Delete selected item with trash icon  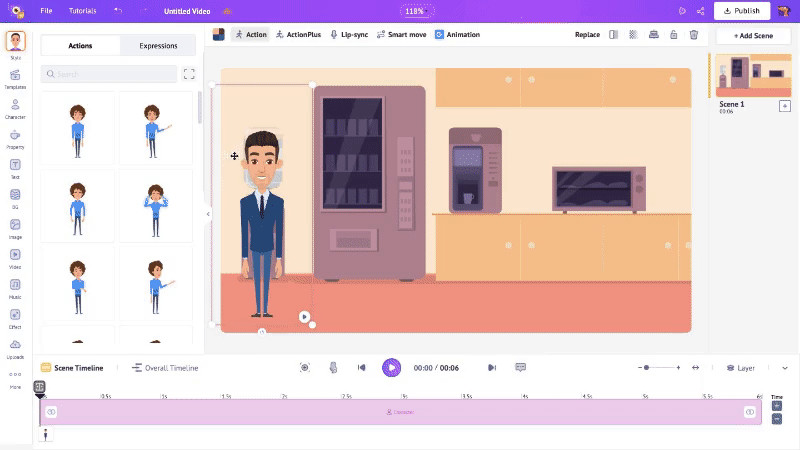[x=694, y=34]
